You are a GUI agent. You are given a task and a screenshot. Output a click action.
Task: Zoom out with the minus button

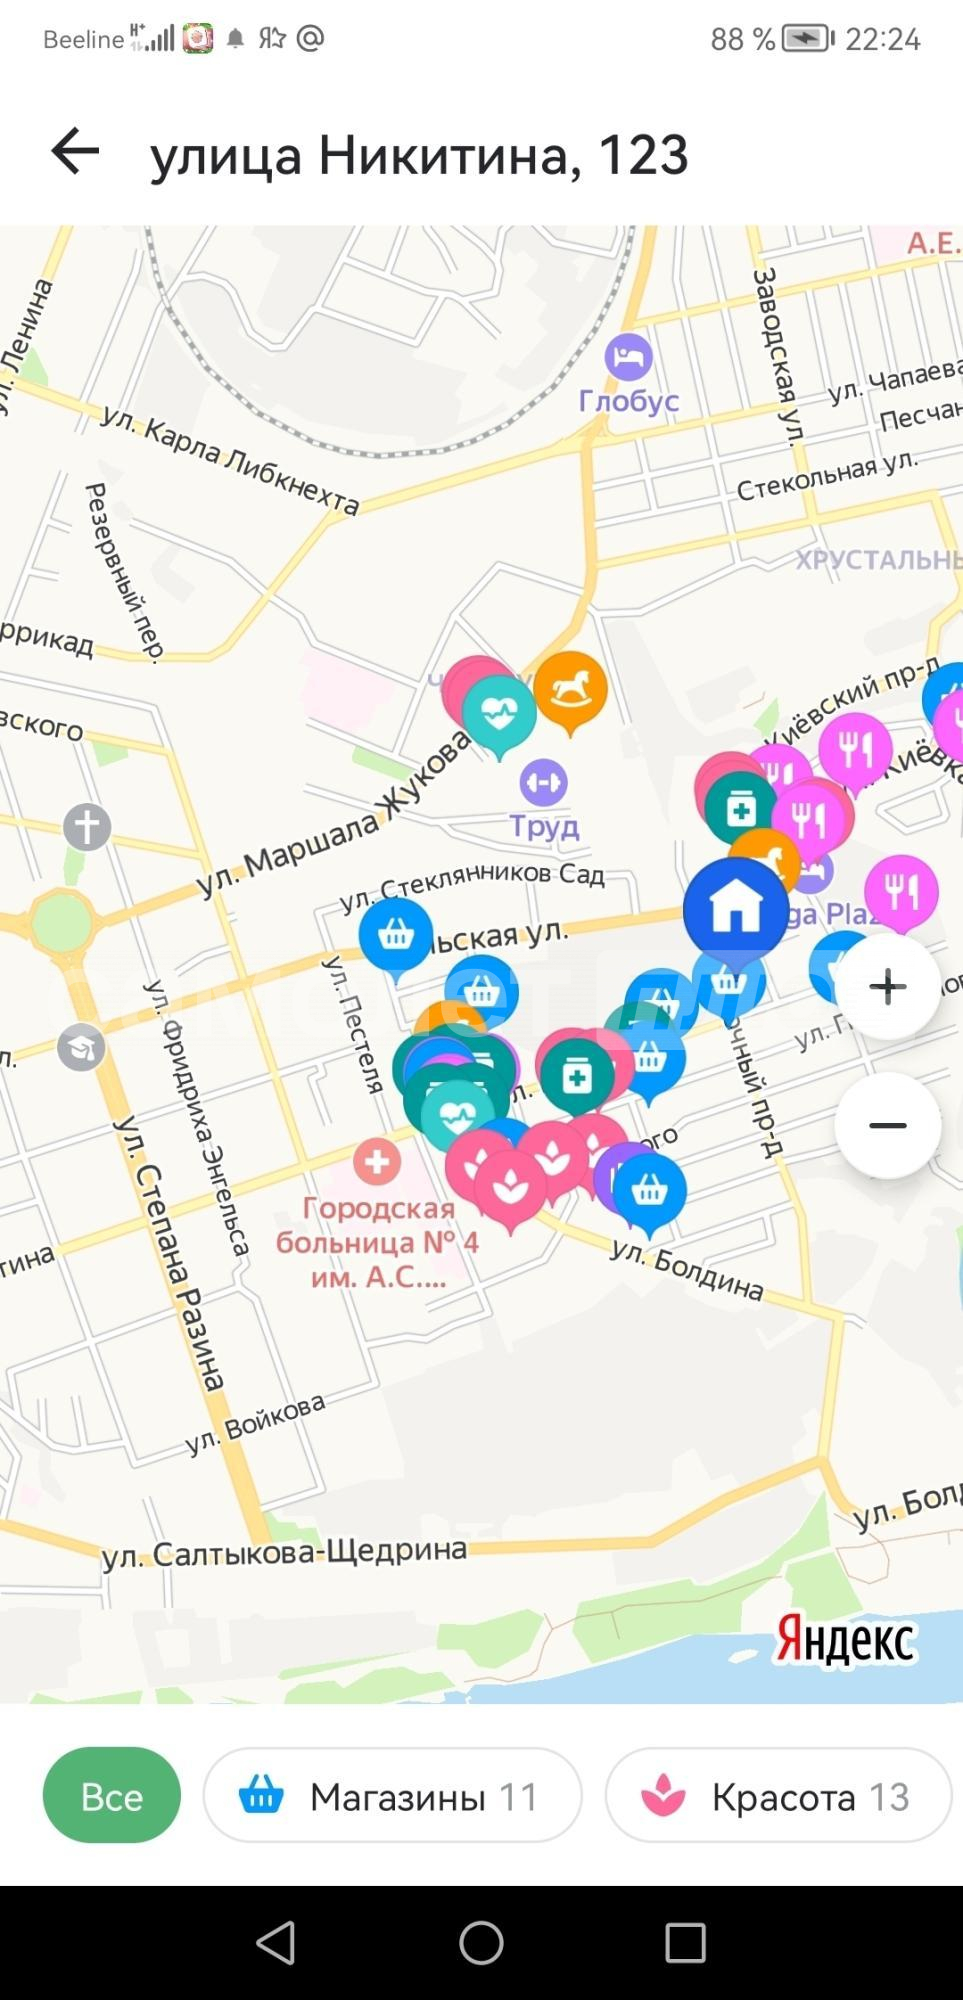click(887, 1126)
